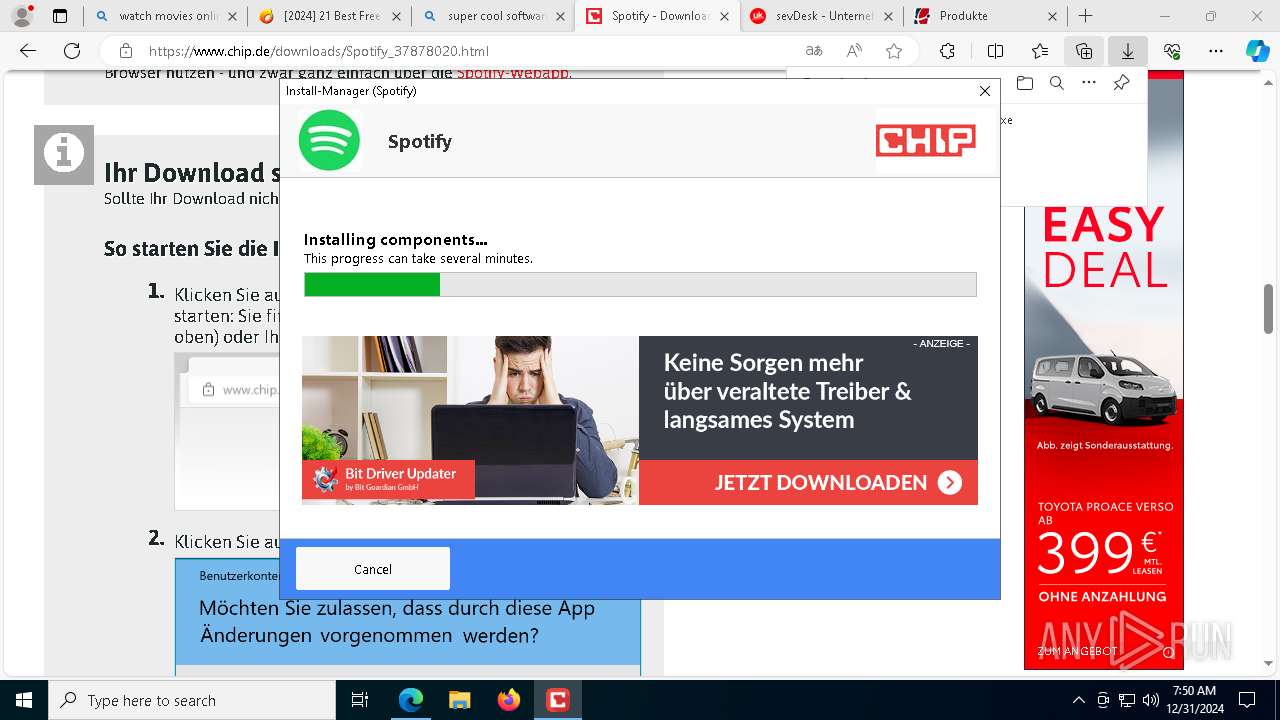Image resolution: width=1280 pixels, height=720 pixels.
Task: Click the Bit Driver Updater logo
Action: pos(388,480)
